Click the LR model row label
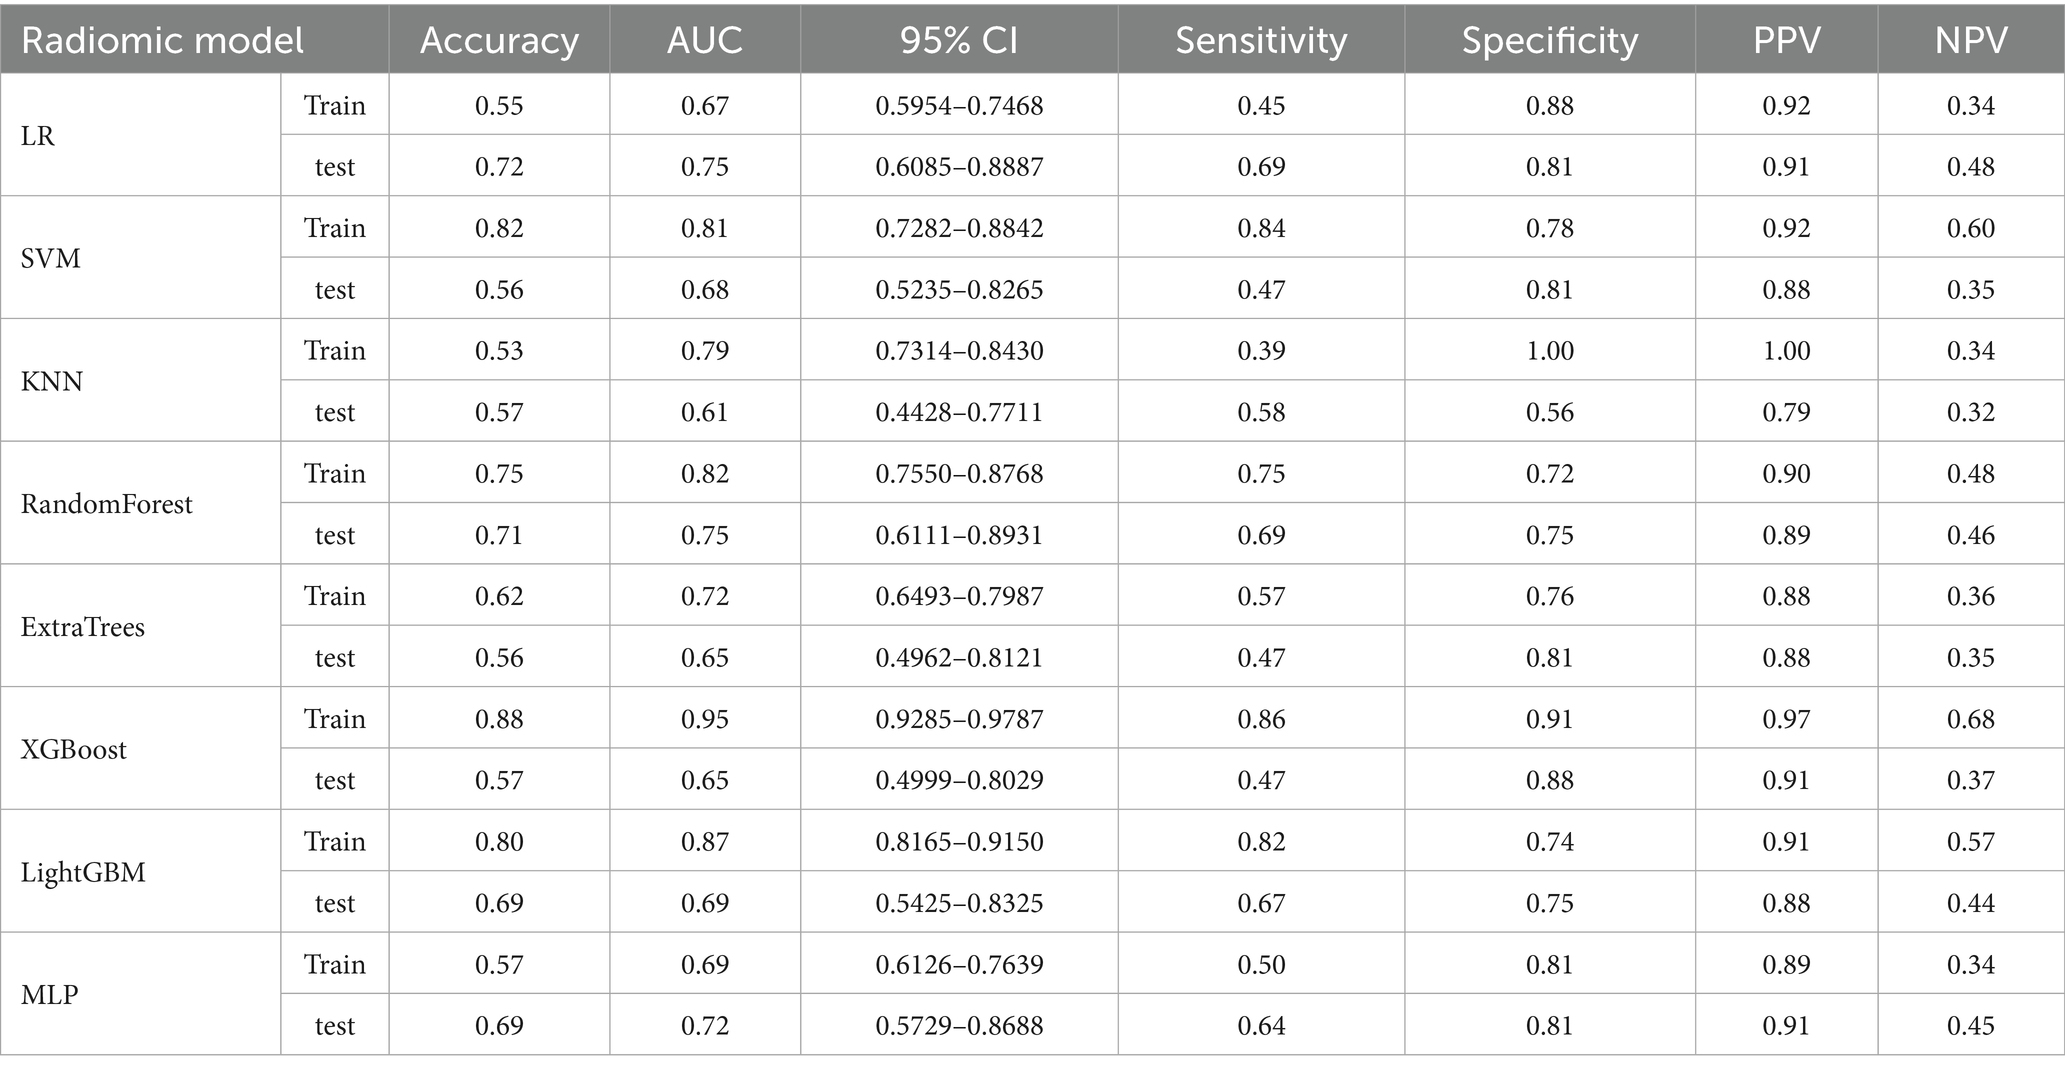The width and height of the screenshot is (2065, 1073). (x=38, y=136)
